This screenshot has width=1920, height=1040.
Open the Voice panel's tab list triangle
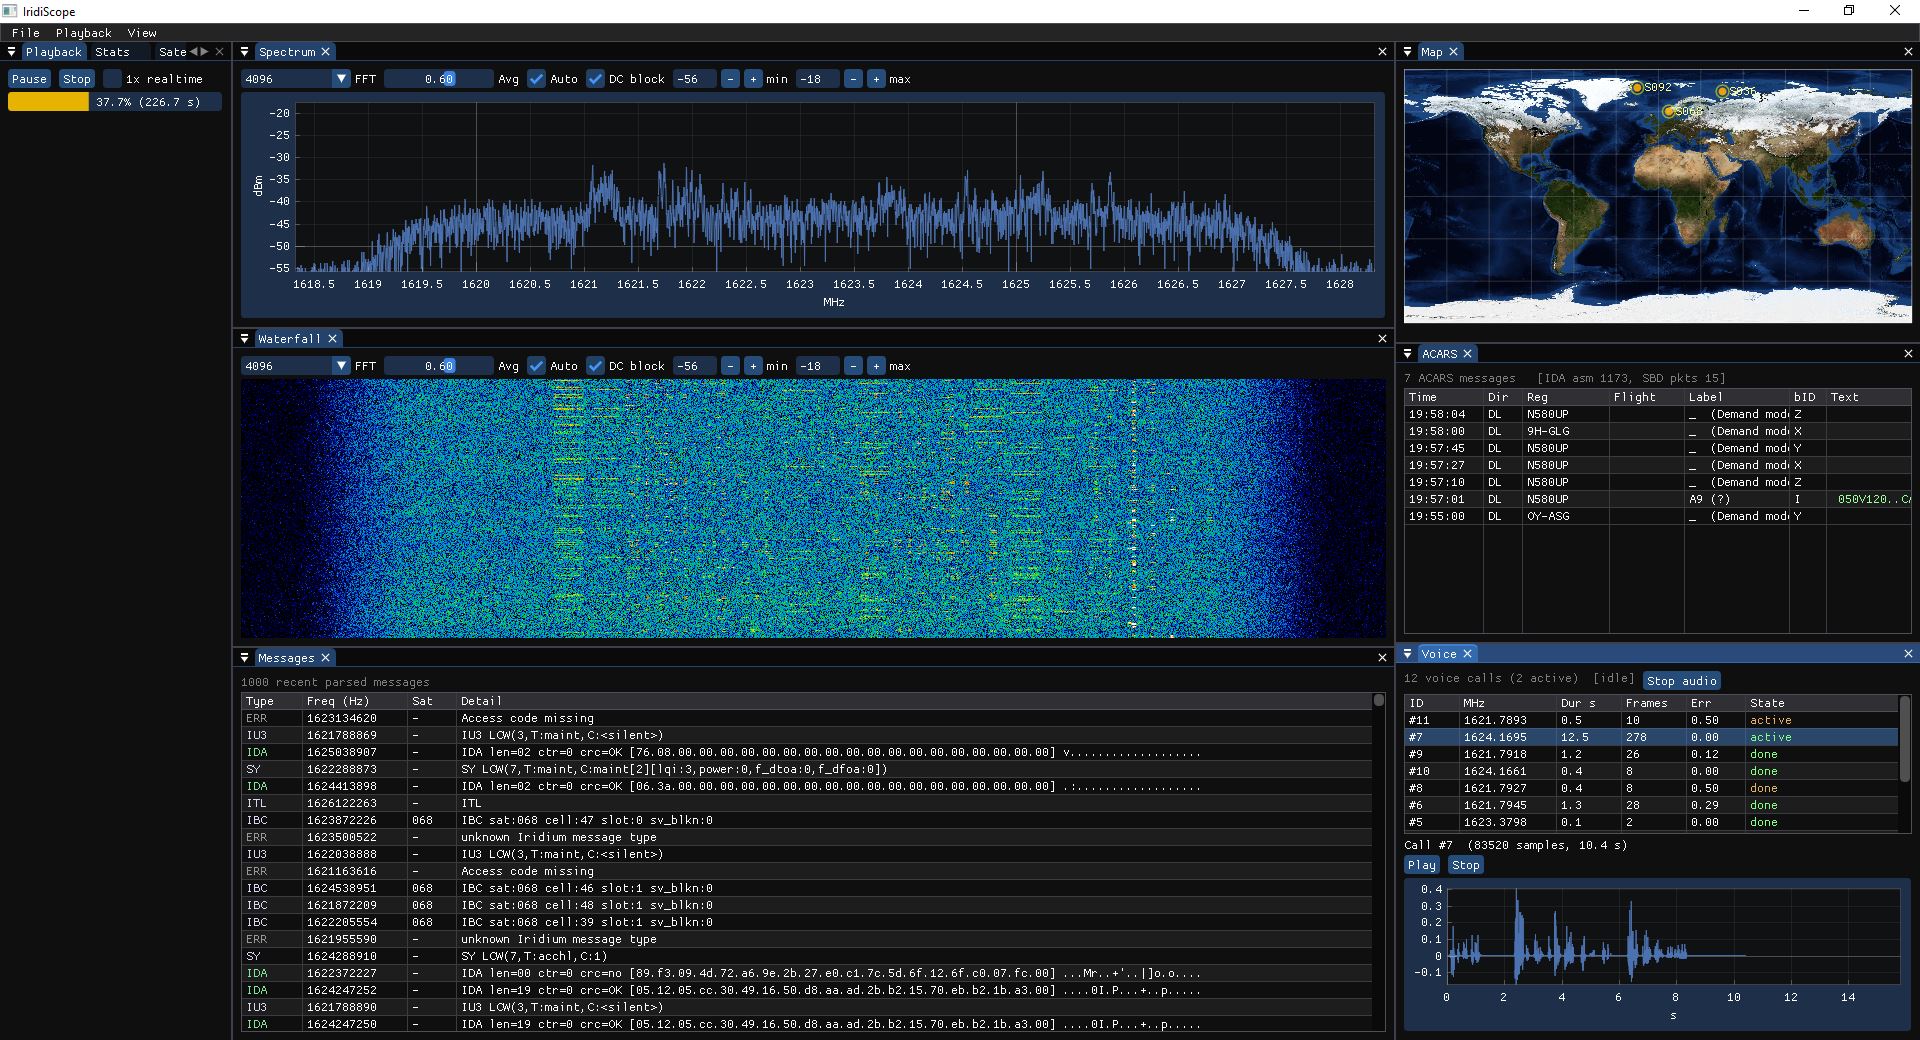pos(1408,654)
